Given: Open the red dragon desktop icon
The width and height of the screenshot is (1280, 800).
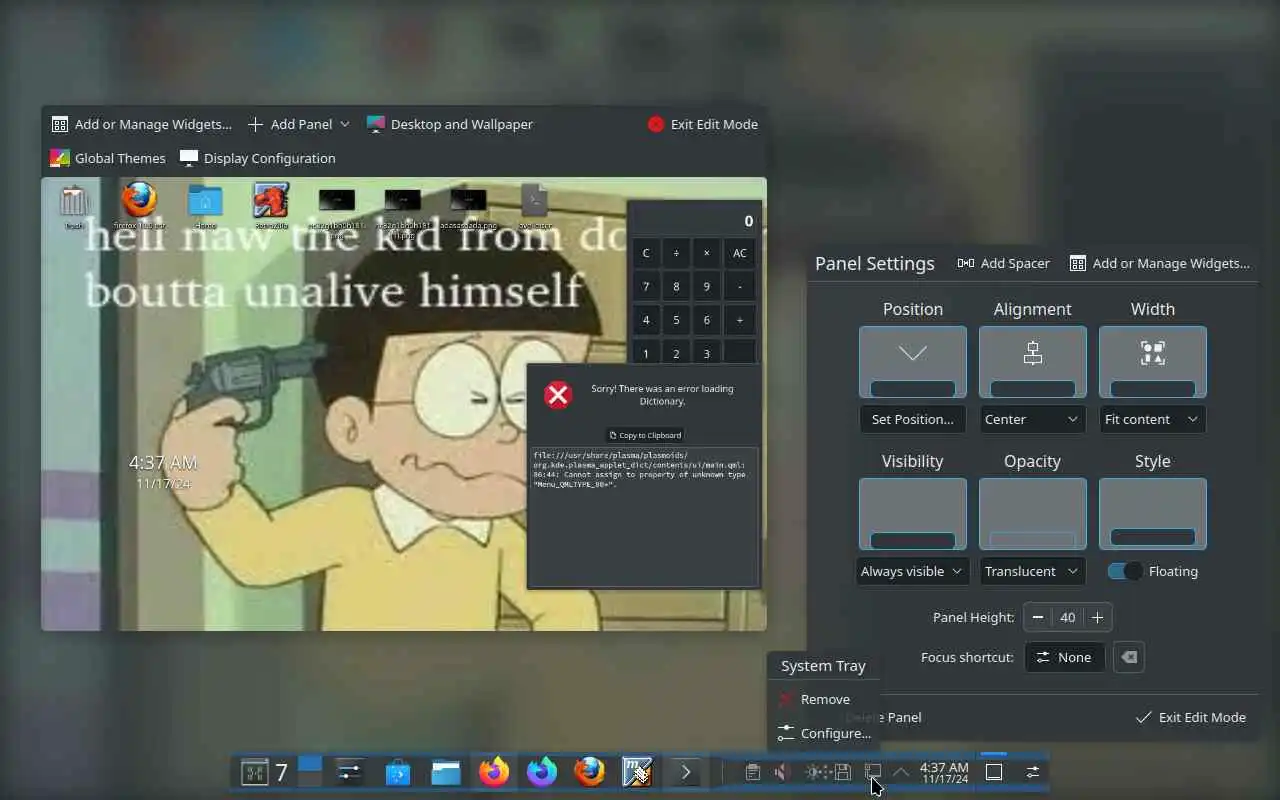Looking at the screenshot, I should pos(271,206).
